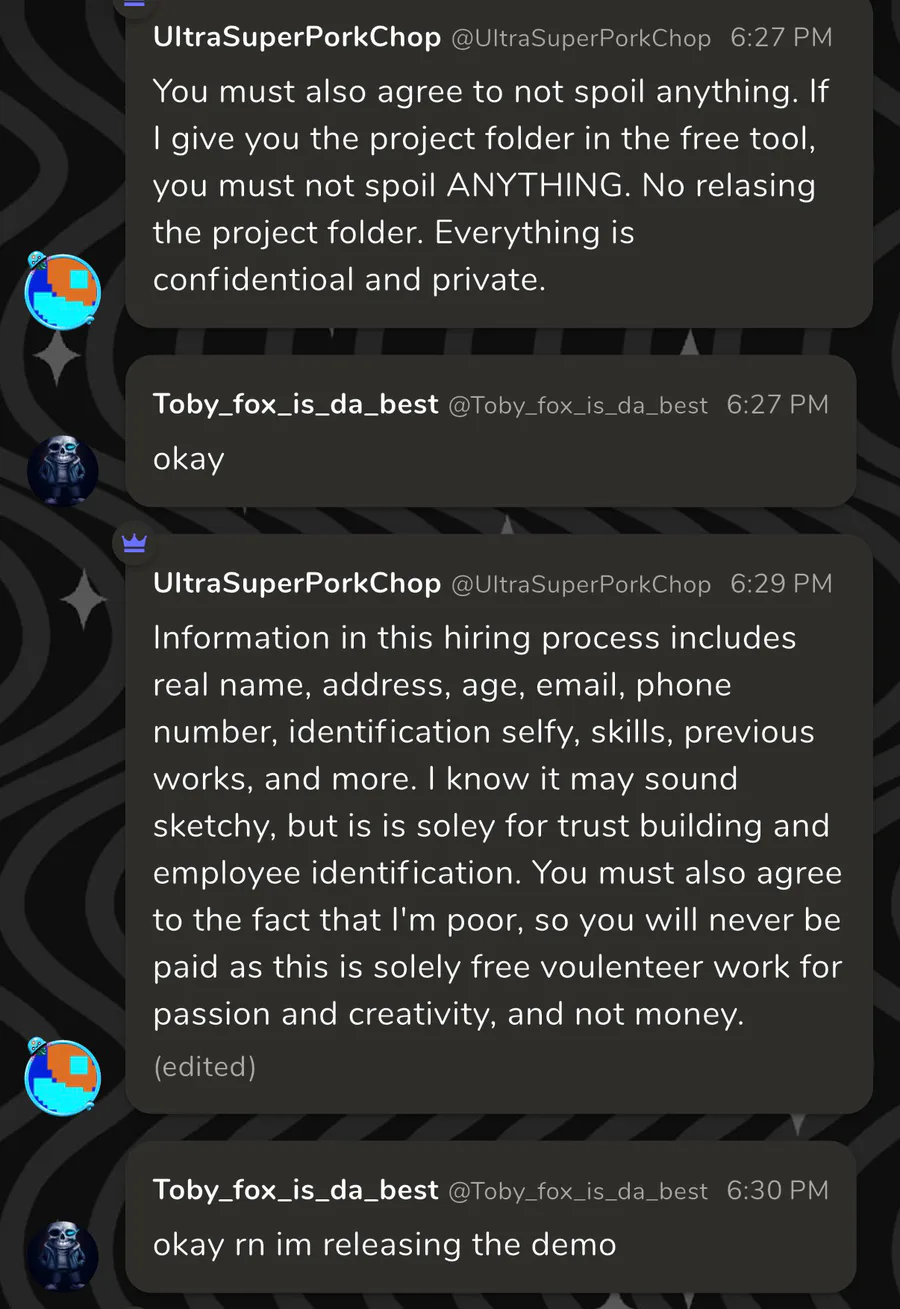Click the crown badge above the 6:29 PM message
The width and height of the screenshot is (900, 1309).
click(134, 543)
